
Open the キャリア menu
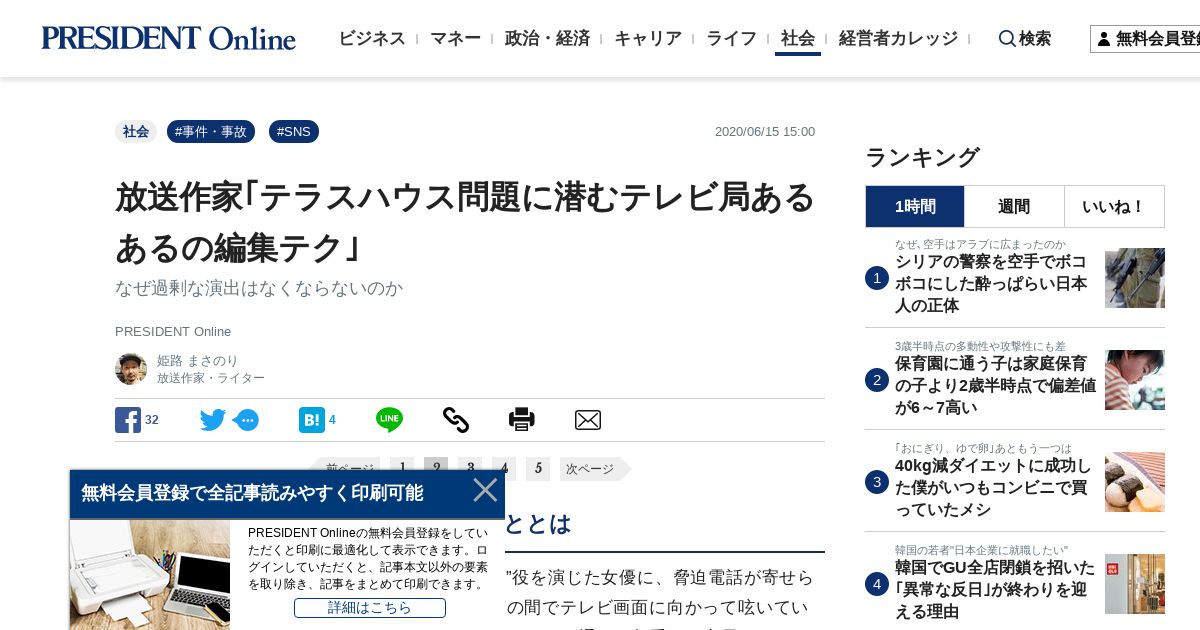click(648, 38)
